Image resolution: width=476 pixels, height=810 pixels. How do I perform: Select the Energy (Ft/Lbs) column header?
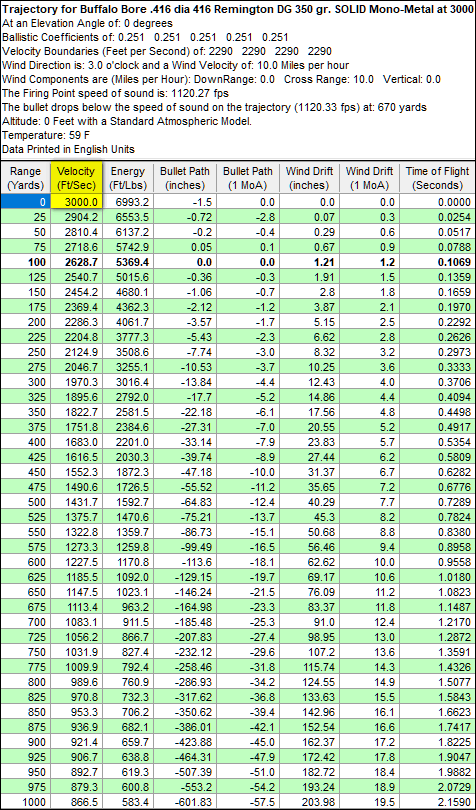[128, 178]
